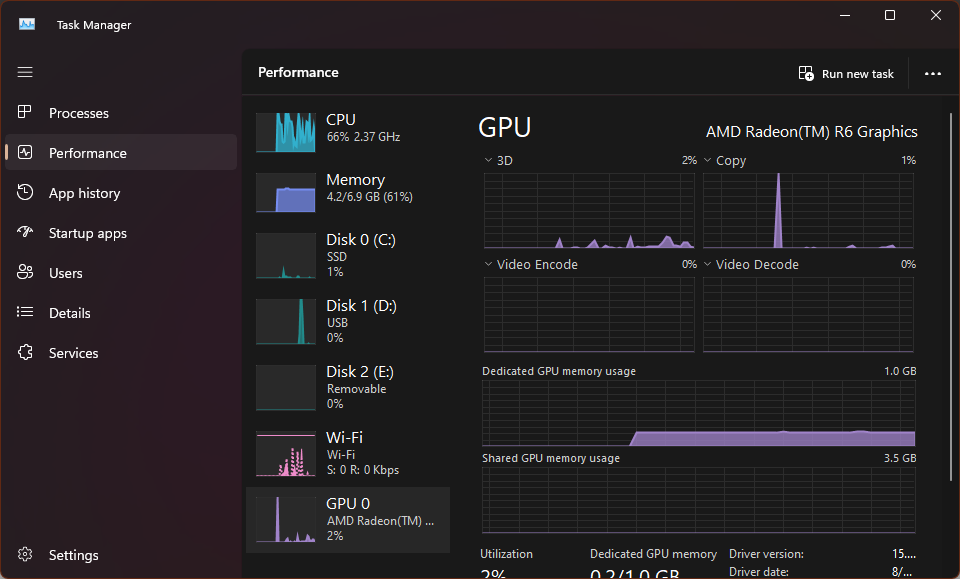Click the Copy engine usage graph
The height and width of the screenshot is (579, 960).
click(808, 211)
